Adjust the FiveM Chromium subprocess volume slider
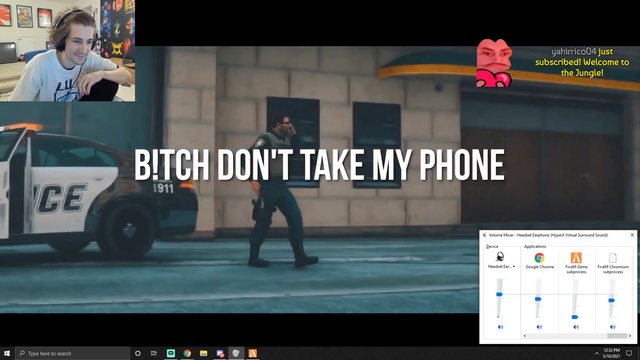 pos(611,300)
